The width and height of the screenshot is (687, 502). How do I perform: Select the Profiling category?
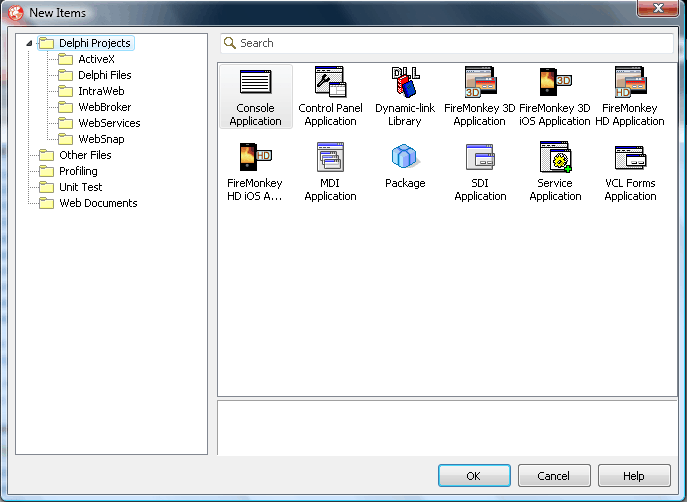pyautogui.click(x=68, y=171)
